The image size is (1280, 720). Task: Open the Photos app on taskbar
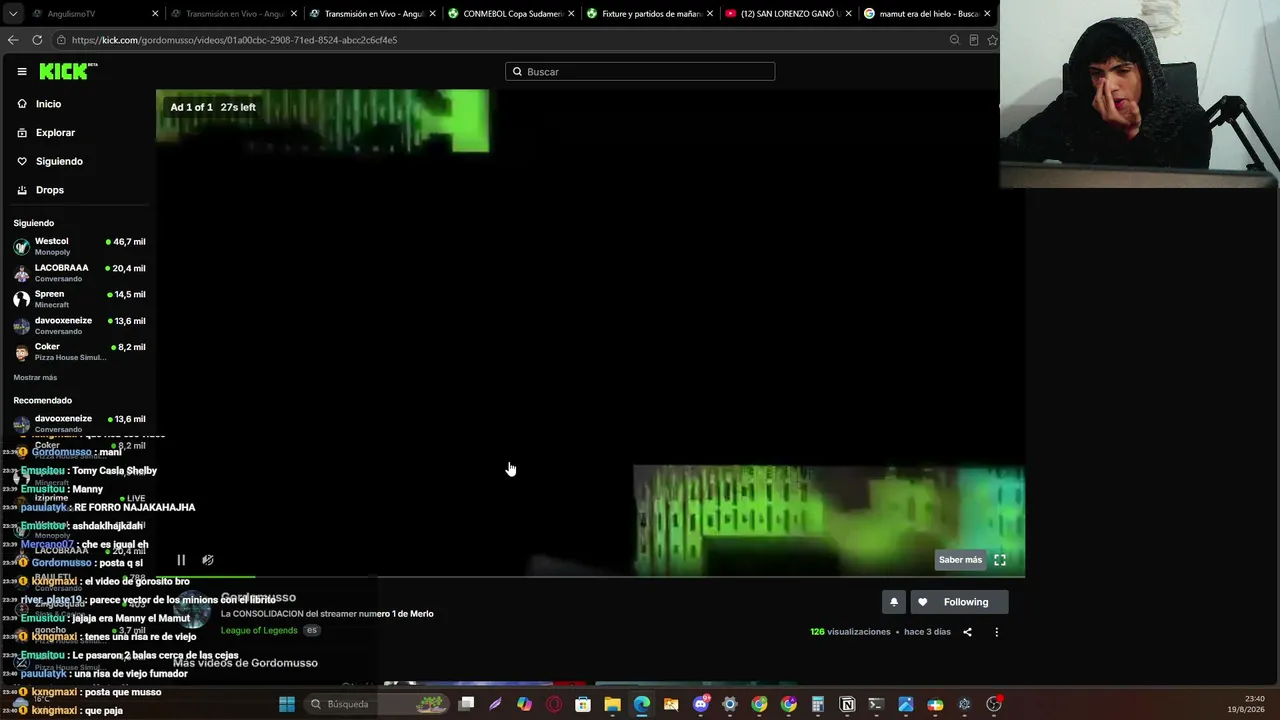pos(906,704)
